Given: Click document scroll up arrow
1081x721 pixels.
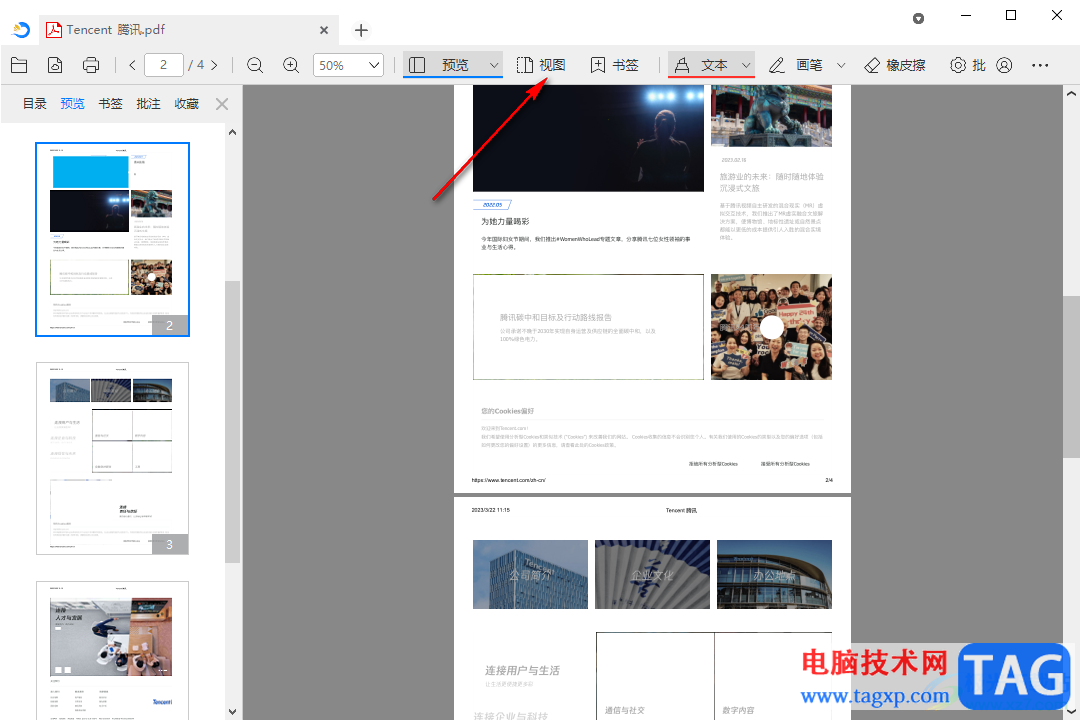Looking at the screenshot, I should coord(1071,93).
